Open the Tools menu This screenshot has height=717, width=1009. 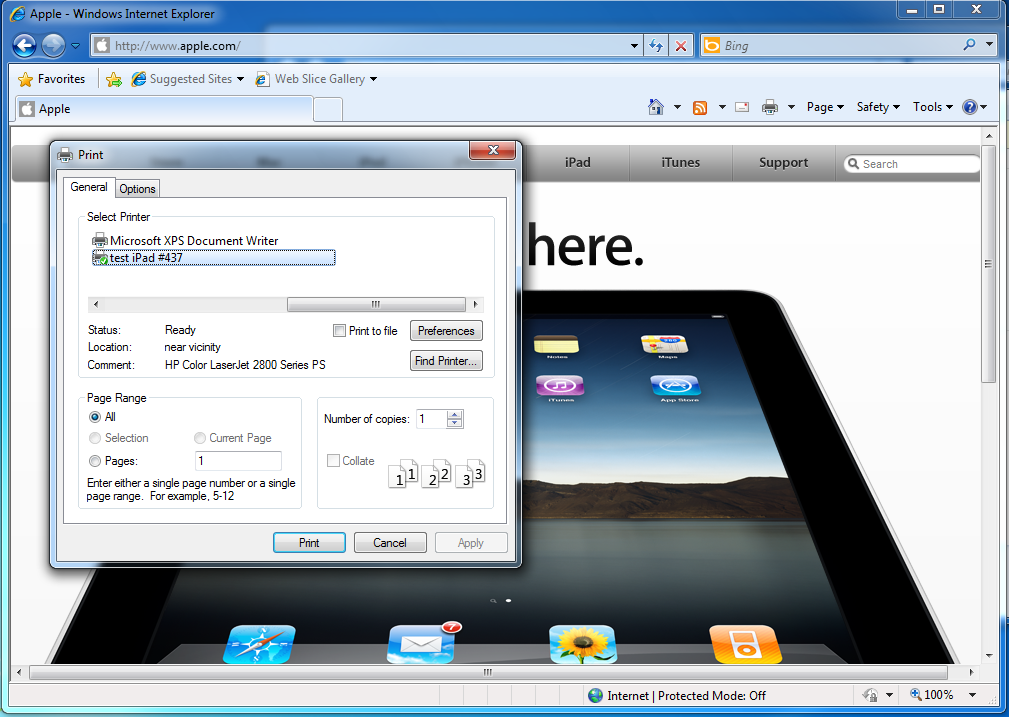[x=932, y=107]
